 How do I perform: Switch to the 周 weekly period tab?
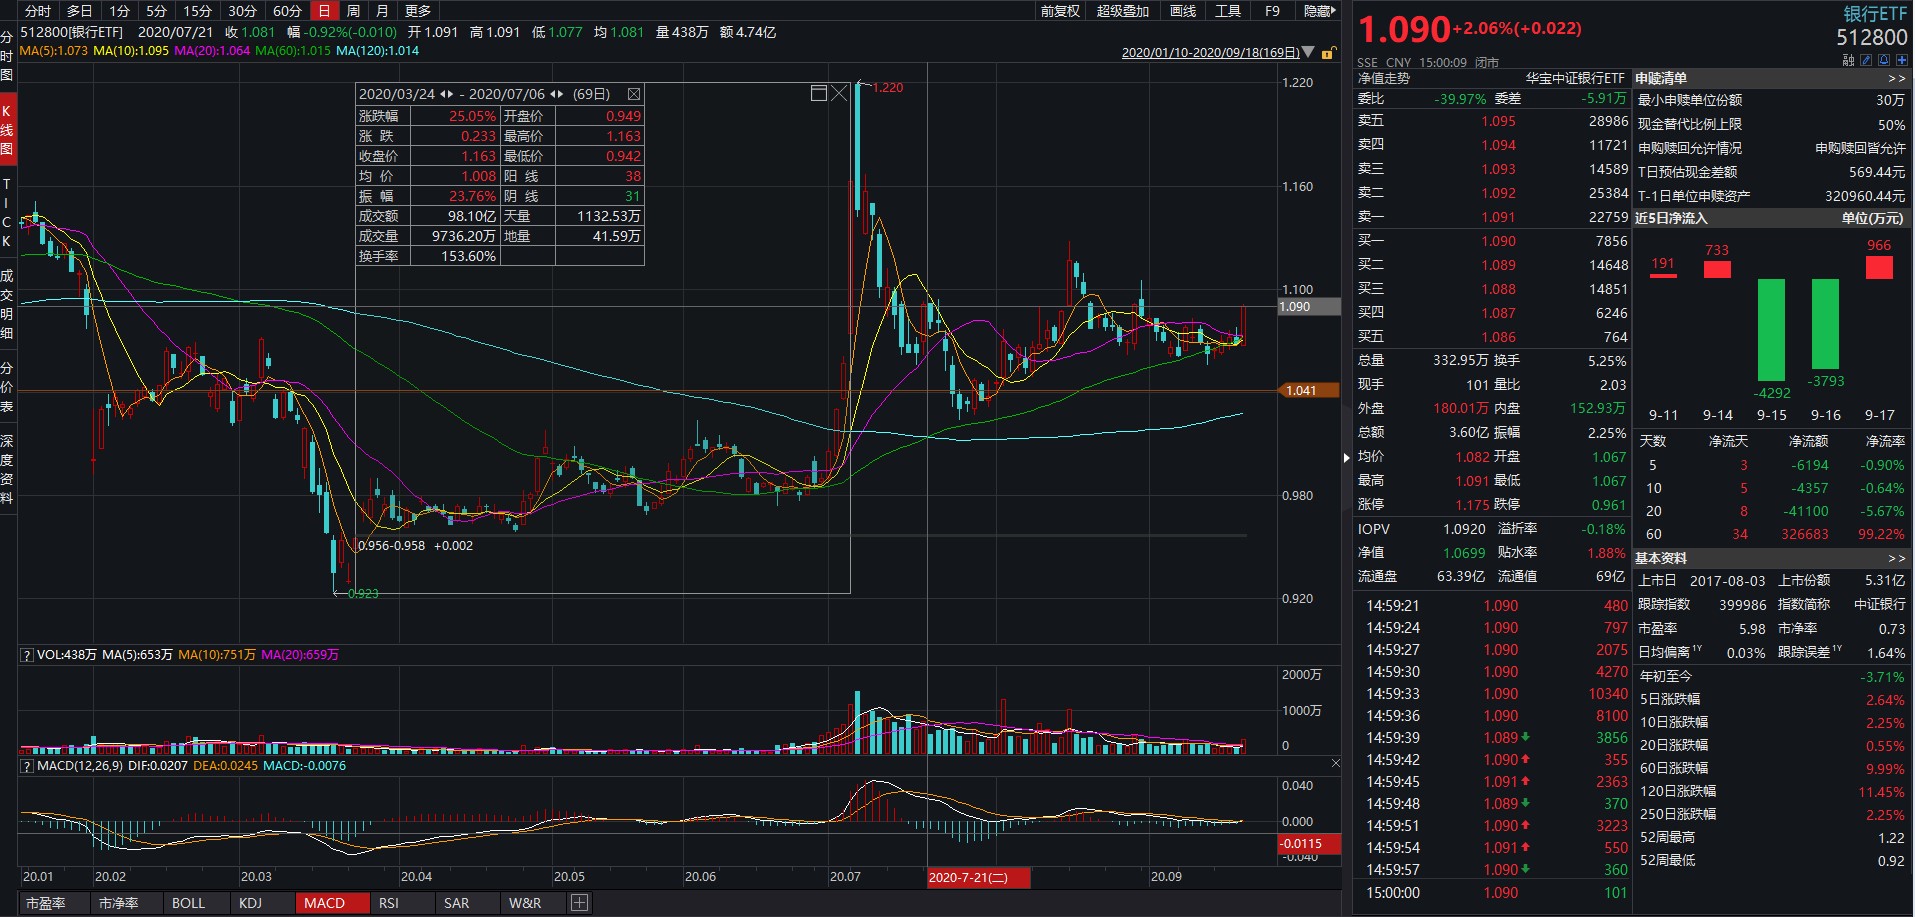[x=353, y=11]
